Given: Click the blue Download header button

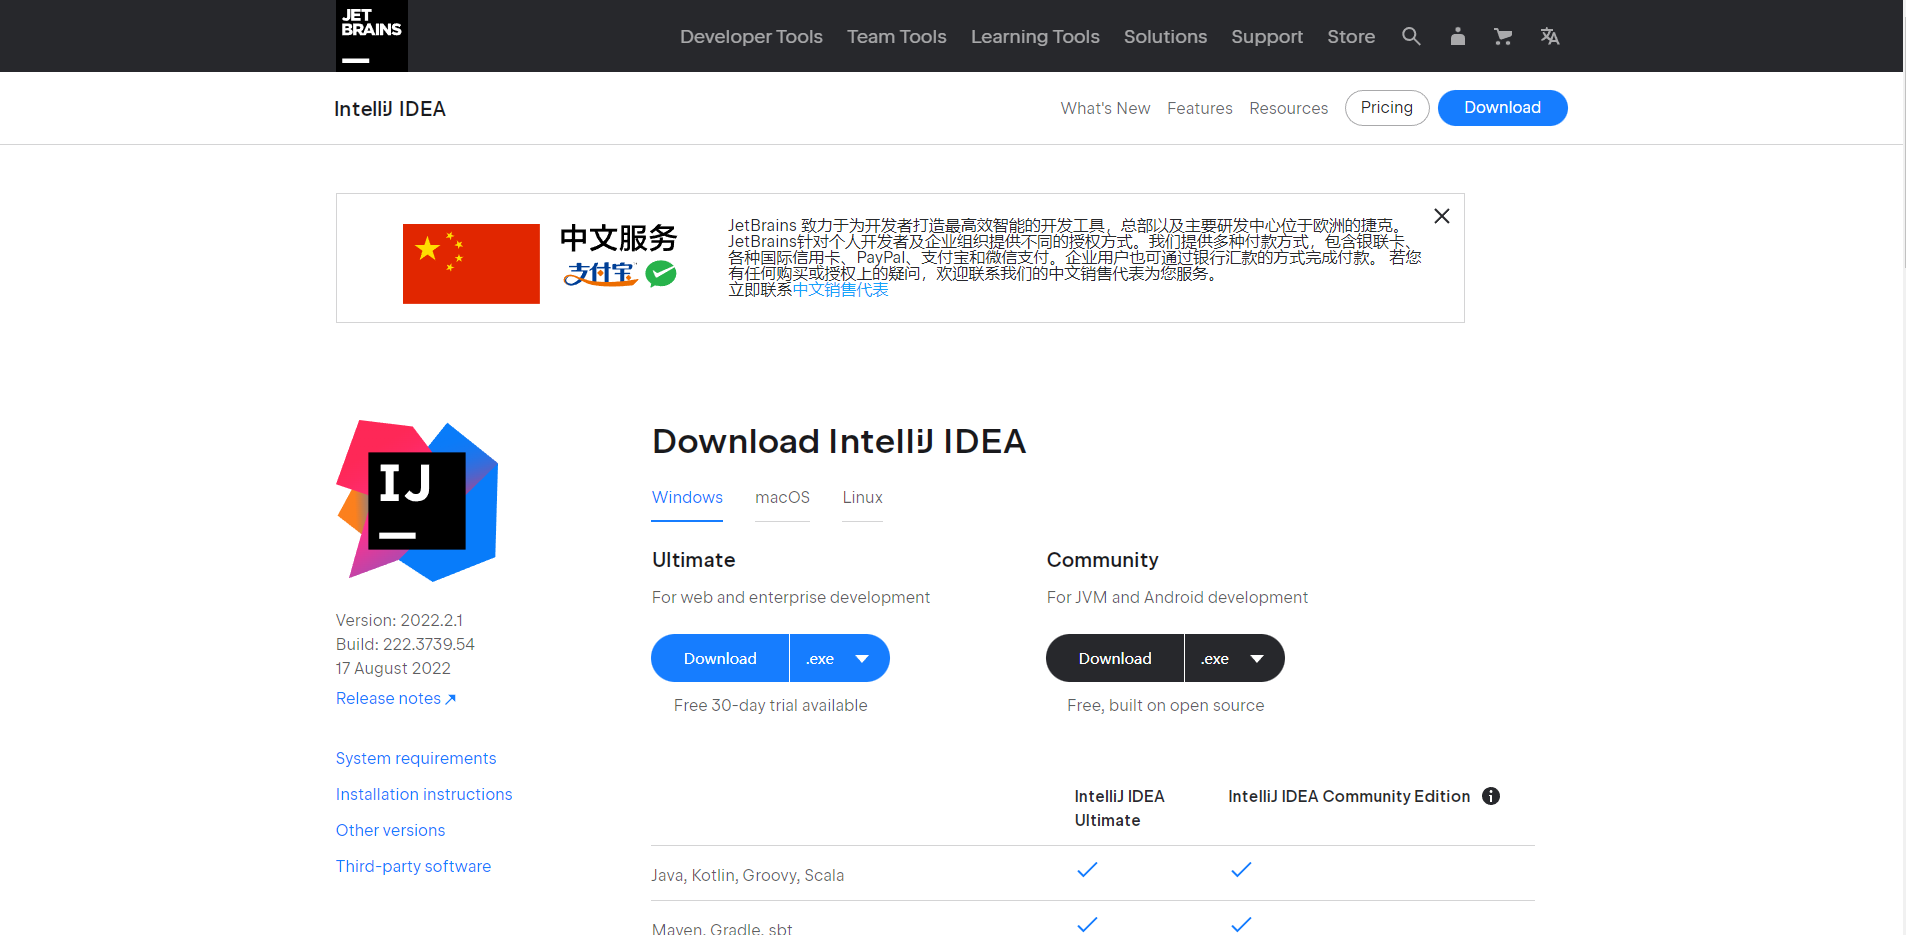Looking at the screenshot, I should coord(1502,108).
